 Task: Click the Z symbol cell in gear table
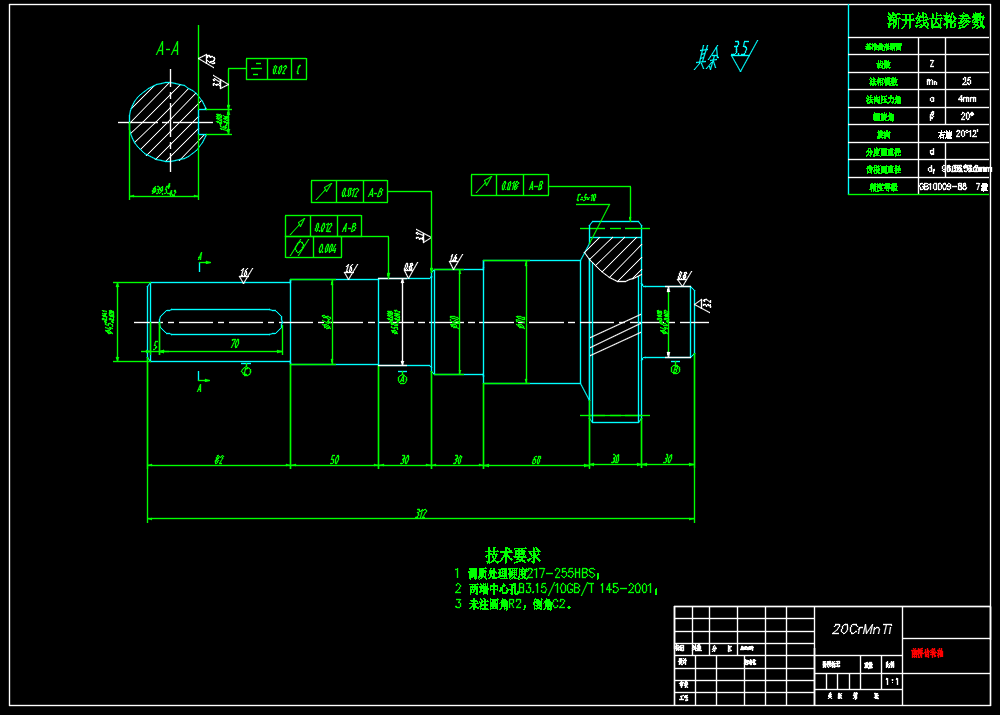(x=932, y=64)
